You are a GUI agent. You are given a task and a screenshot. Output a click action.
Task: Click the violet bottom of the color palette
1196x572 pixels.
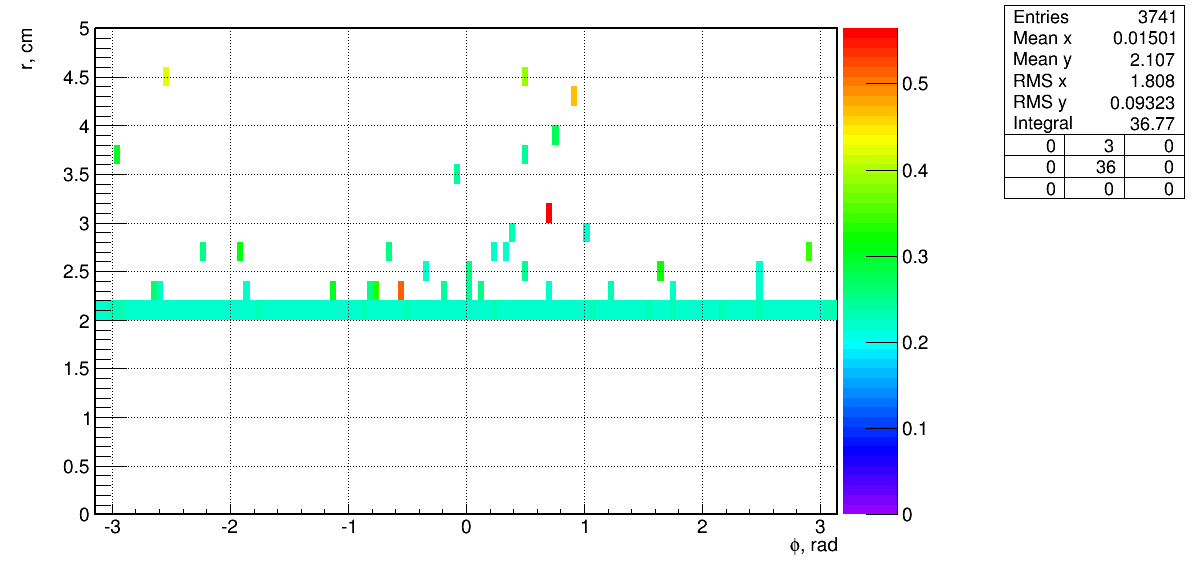870,509
